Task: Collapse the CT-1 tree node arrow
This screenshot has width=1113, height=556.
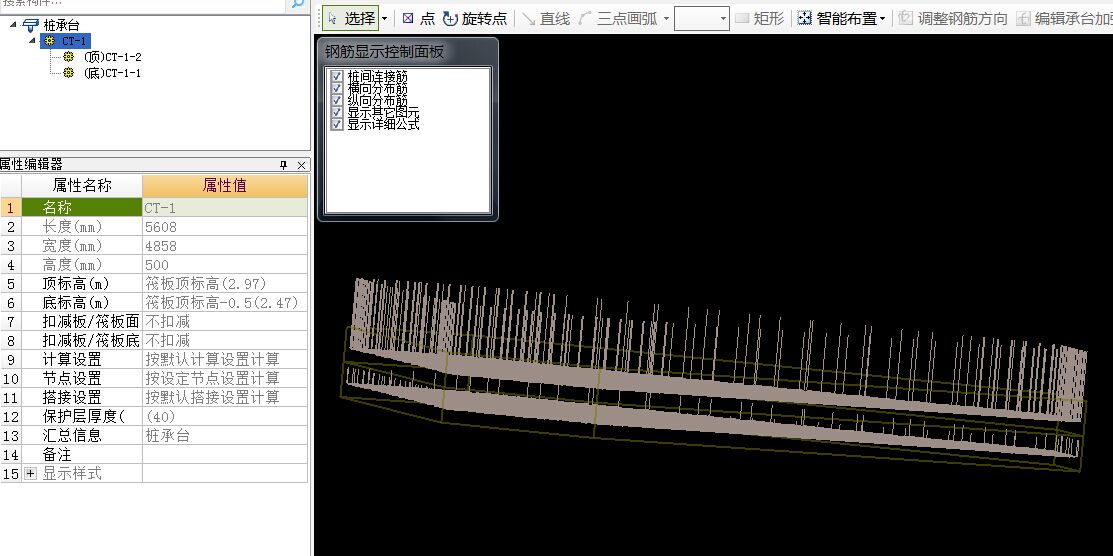Action: click(32, 41)
